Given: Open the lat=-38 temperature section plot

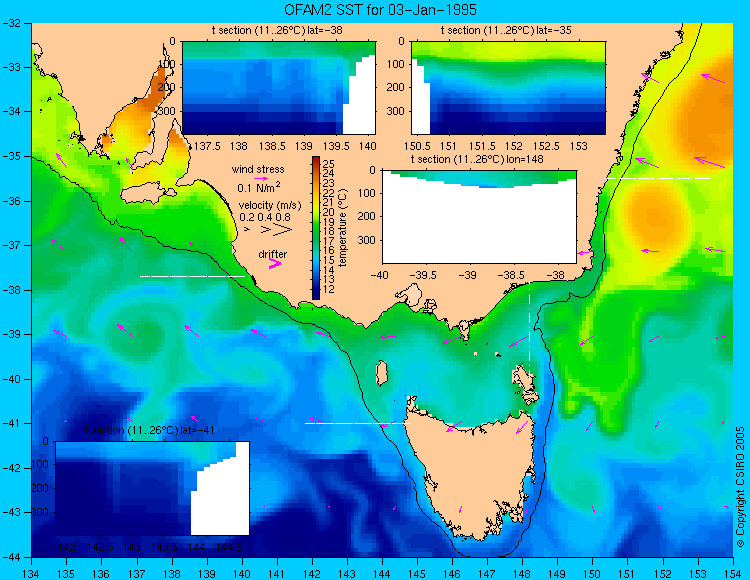Looking at the screenshot, I should [x=279, y=88].
